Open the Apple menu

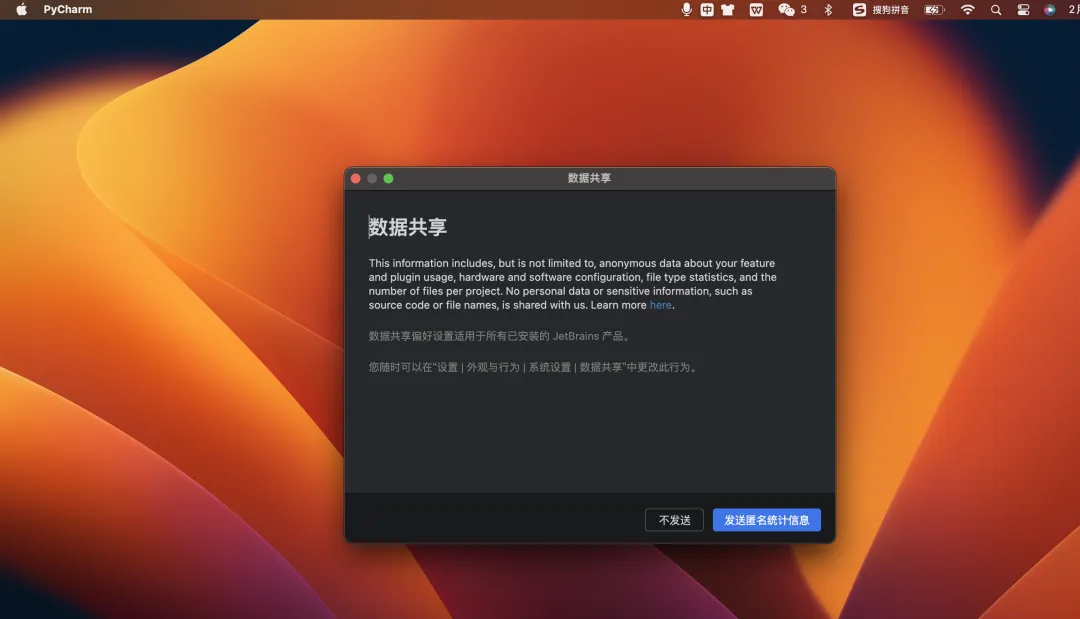click(21, 10)
